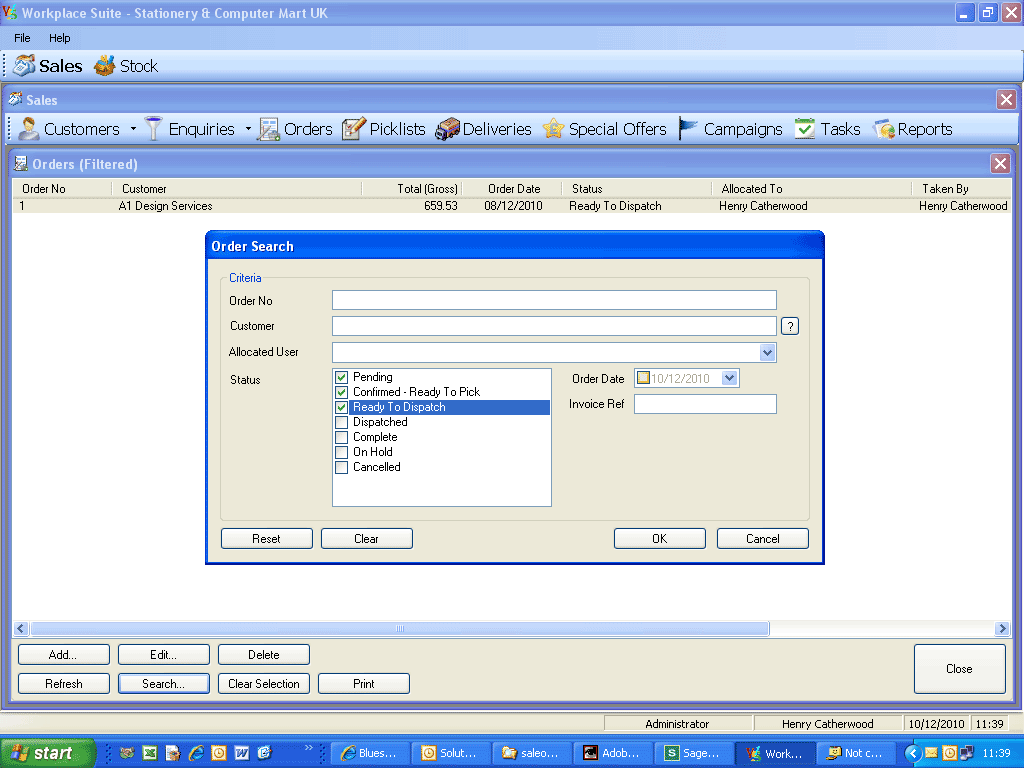Open the Orders section in the Sales toolbar
The height and width of the screenshot is (768, 1024).
coord(295,129)
